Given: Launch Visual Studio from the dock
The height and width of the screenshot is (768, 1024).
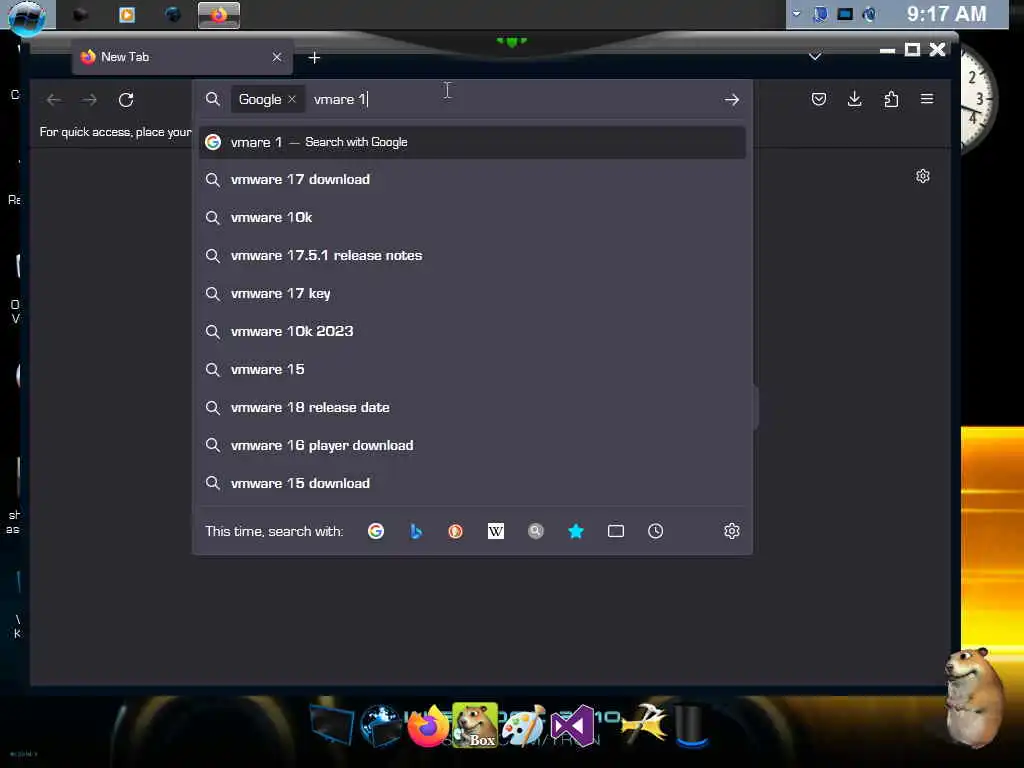Looking at the screenshot, I should coord(573,726).
